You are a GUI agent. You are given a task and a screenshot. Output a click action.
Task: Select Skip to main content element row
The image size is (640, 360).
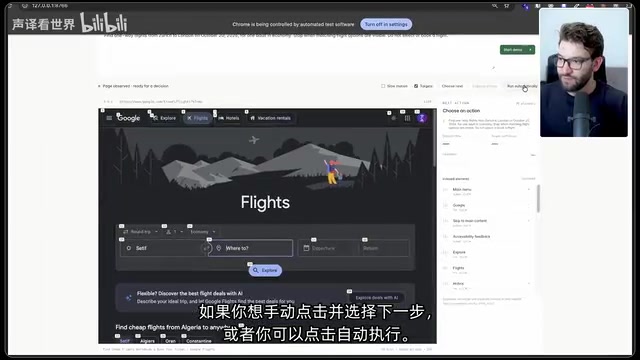tap(487, 223)
